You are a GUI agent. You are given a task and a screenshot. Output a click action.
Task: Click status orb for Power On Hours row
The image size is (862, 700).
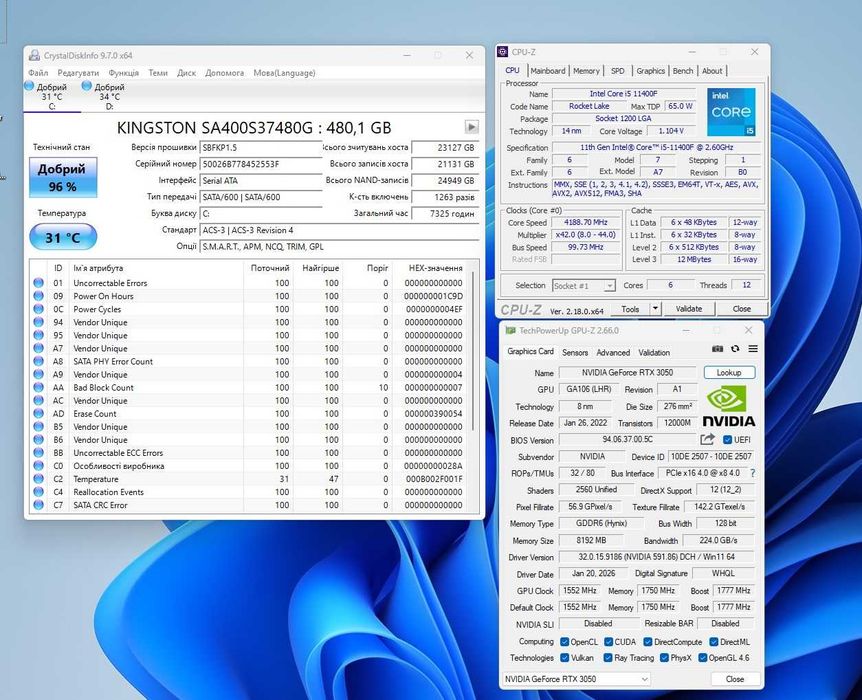pyautogui.click(x=38, y=296)
